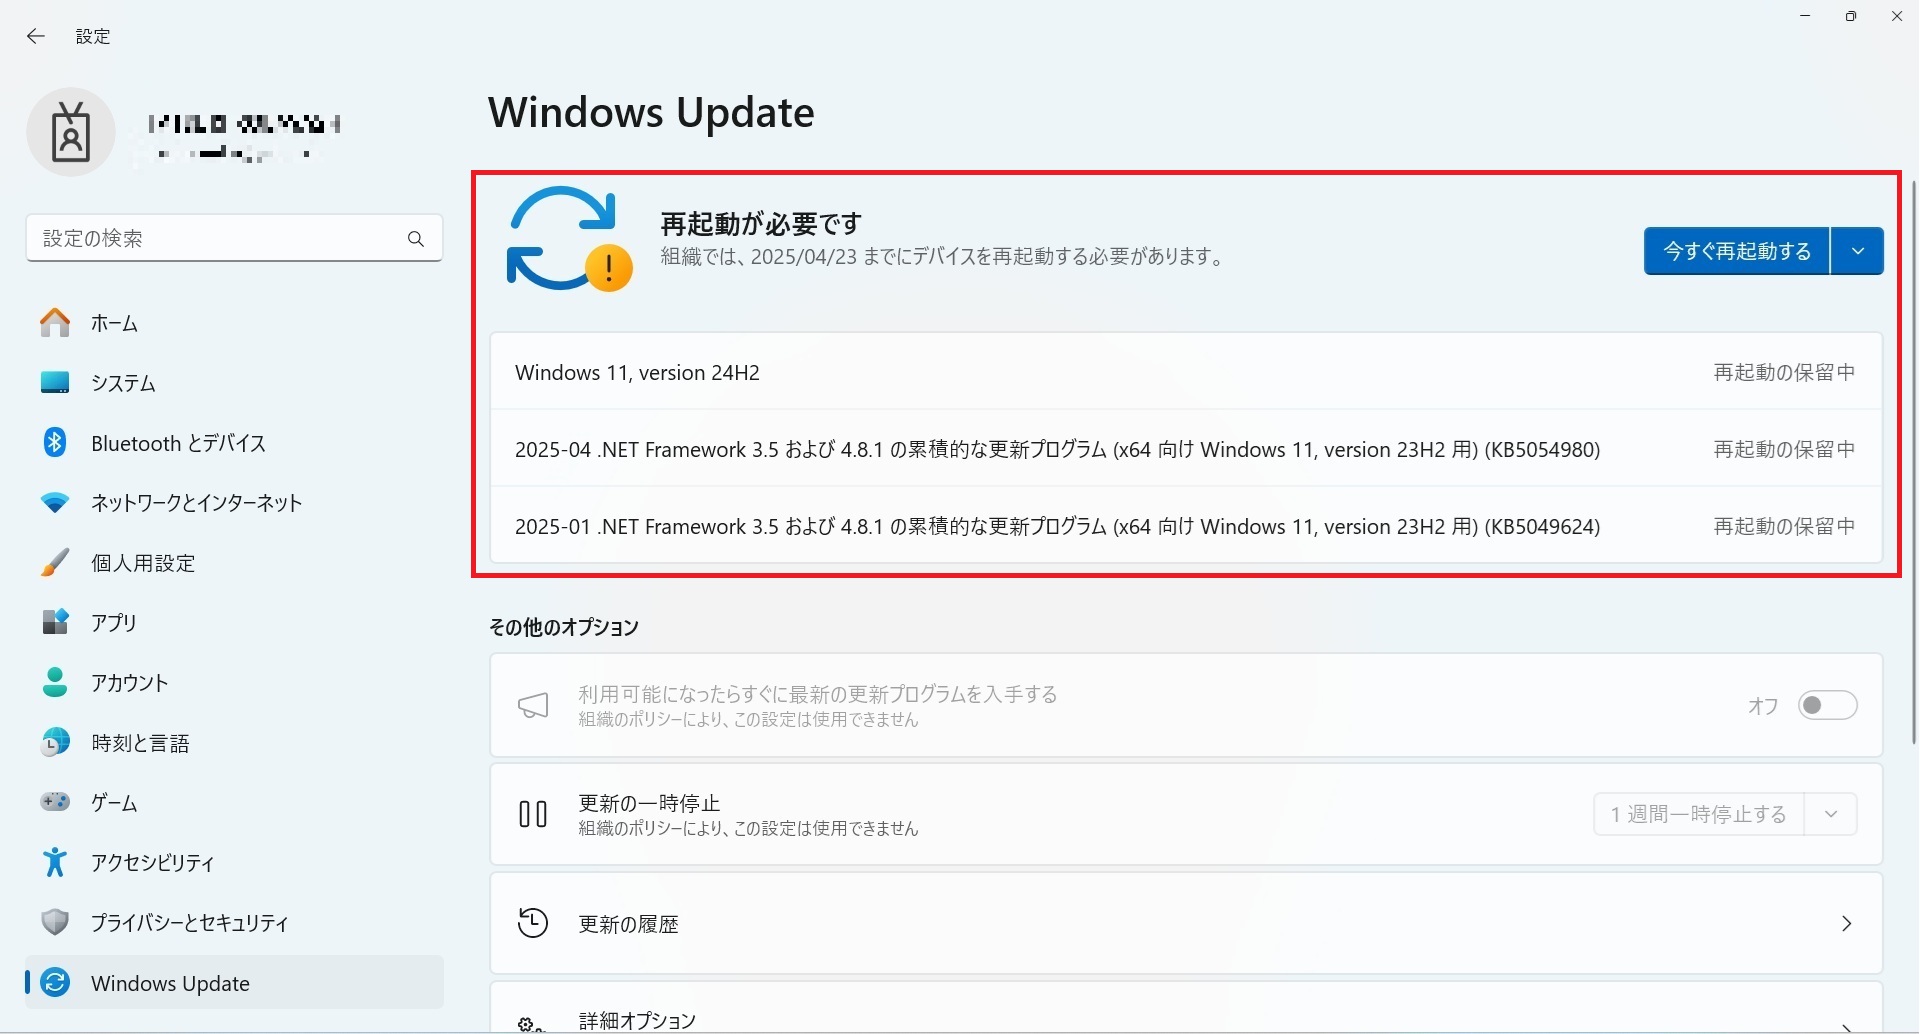Open ホーム in the sidebar
1920x1034 pixels.
(x=234, y=323)
